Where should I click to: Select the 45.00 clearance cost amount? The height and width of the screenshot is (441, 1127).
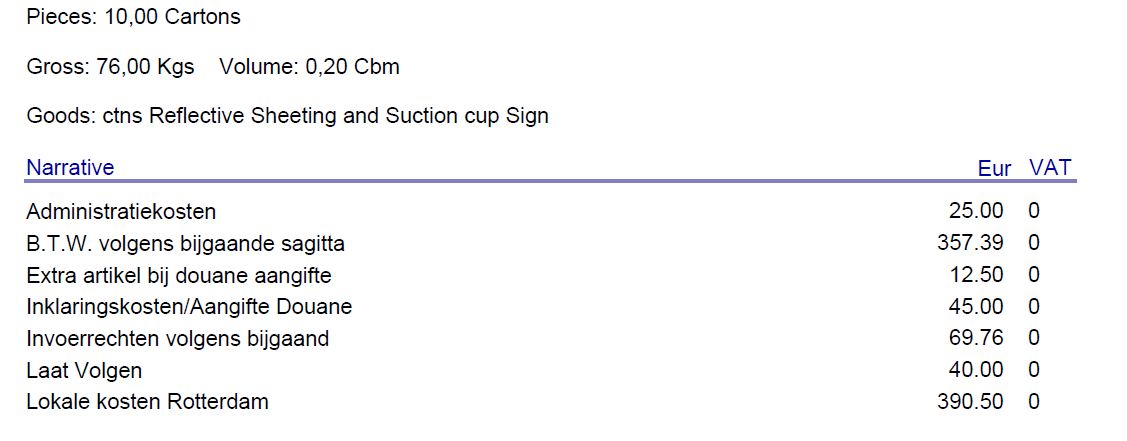[x=976, y=306]
